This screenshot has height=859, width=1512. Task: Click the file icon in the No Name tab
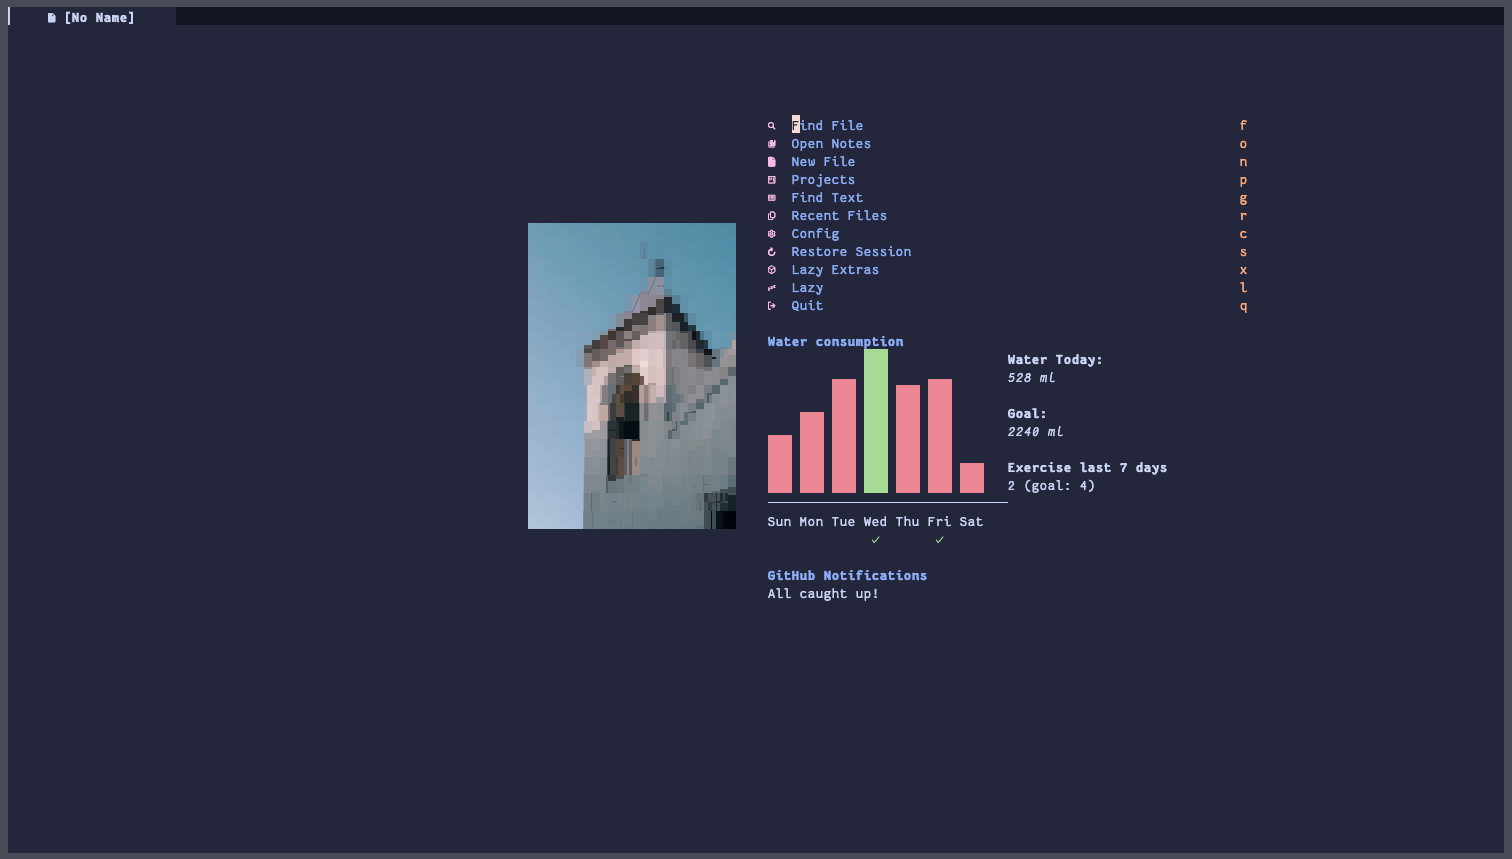click(x=51, y=17)
